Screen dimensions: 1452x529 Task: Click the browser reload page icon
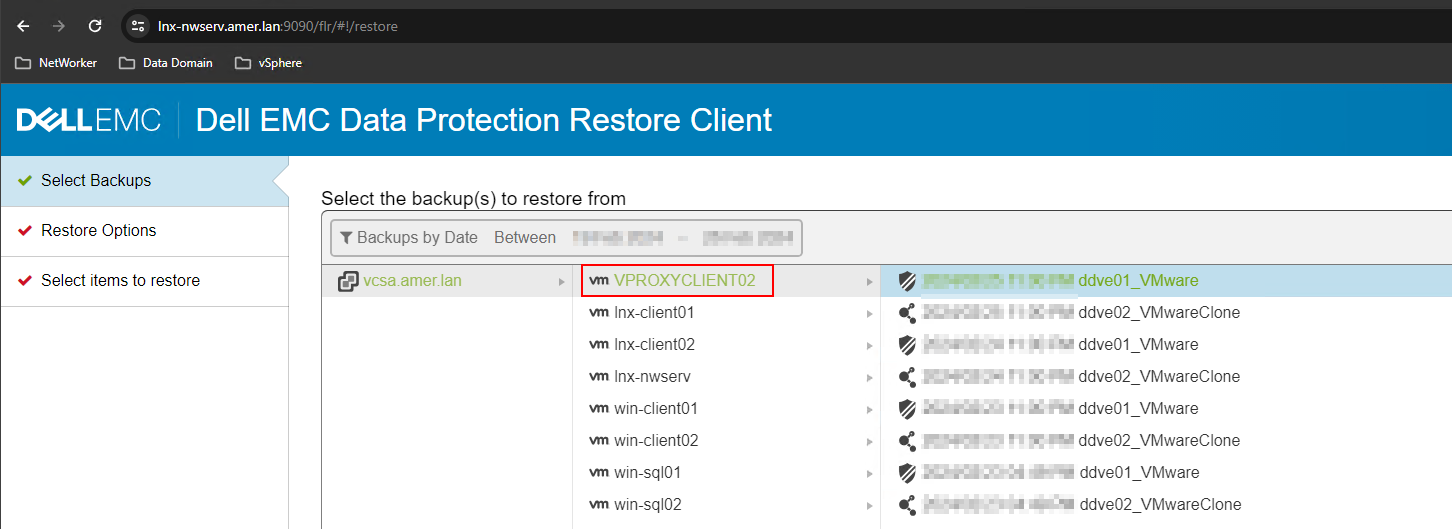(x=95, y=26)
